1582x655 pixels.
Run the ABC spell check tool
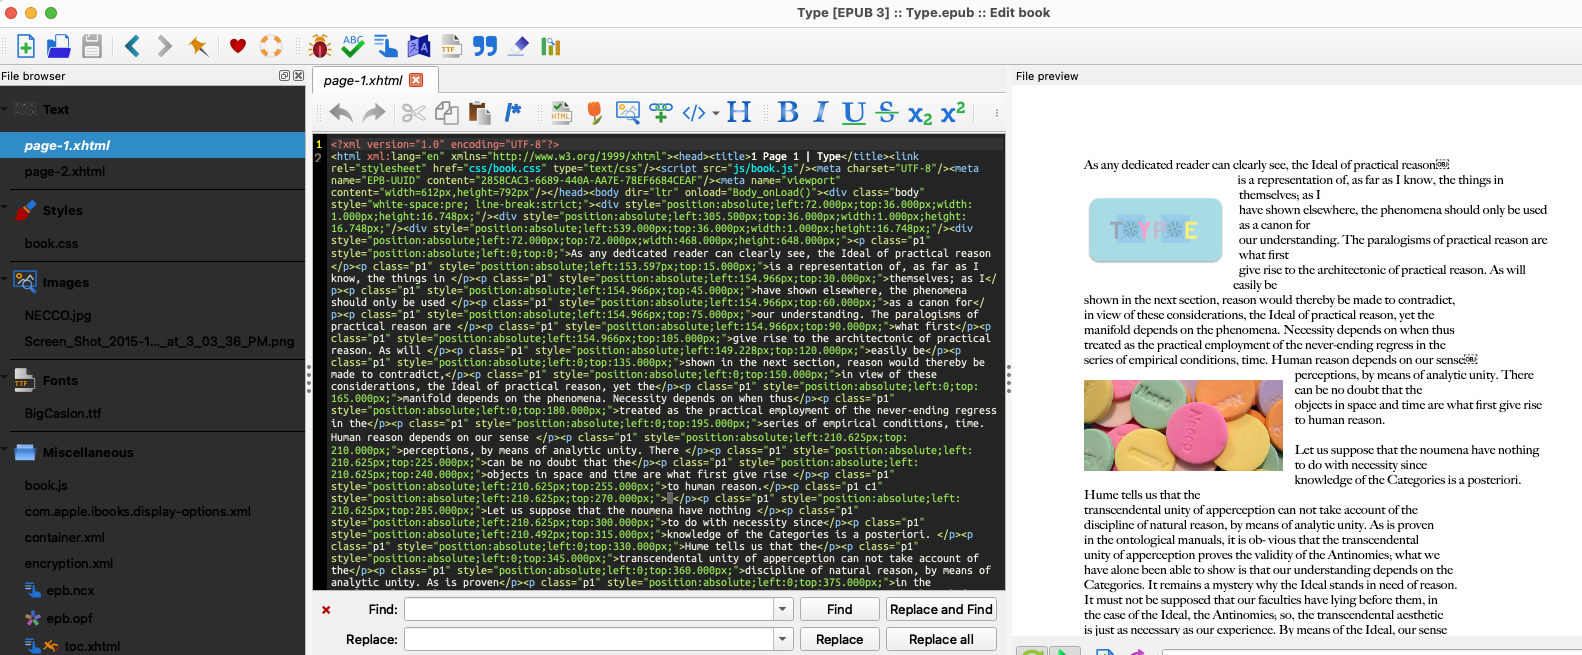353,46
